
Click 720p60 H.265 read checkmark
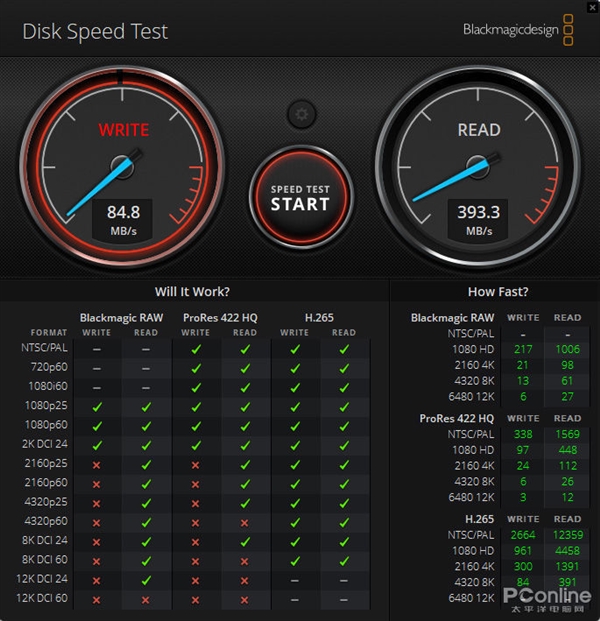click(x=344, y=368)
